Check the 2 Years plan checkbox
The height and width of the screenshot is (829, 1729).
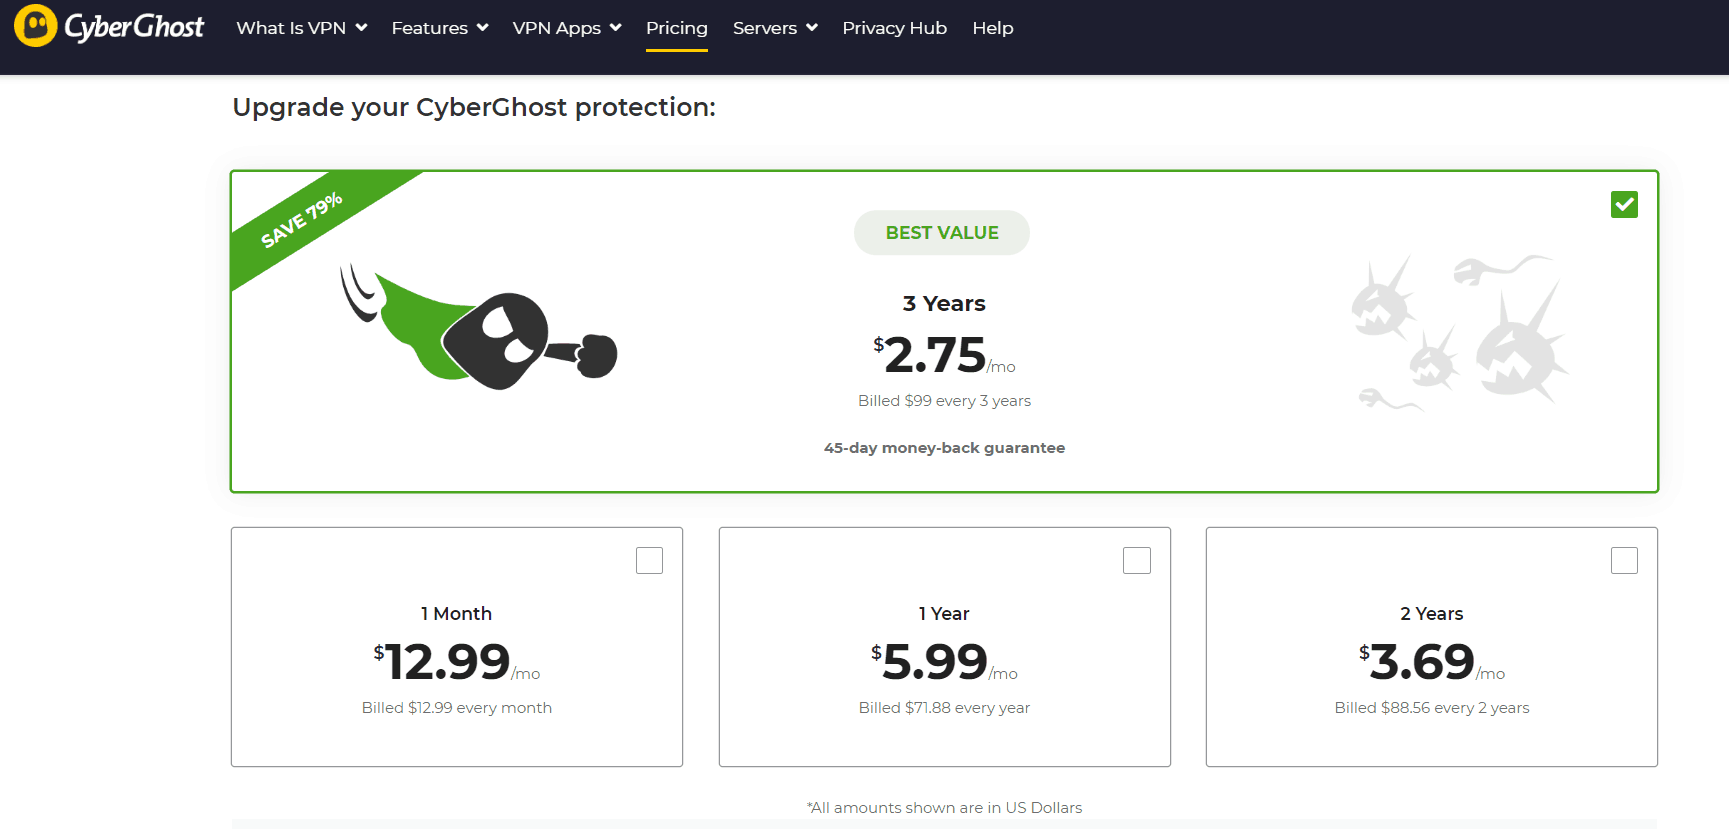click(x=1624, y=560)
